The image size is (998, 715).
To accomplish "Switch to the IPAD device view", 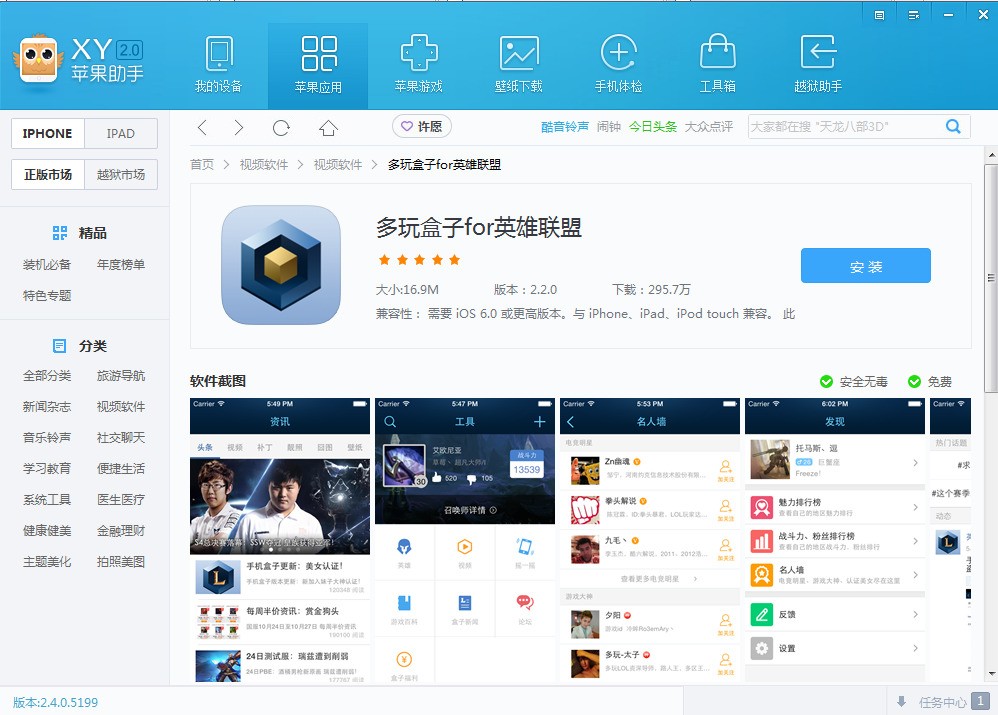I will [121, 133].
